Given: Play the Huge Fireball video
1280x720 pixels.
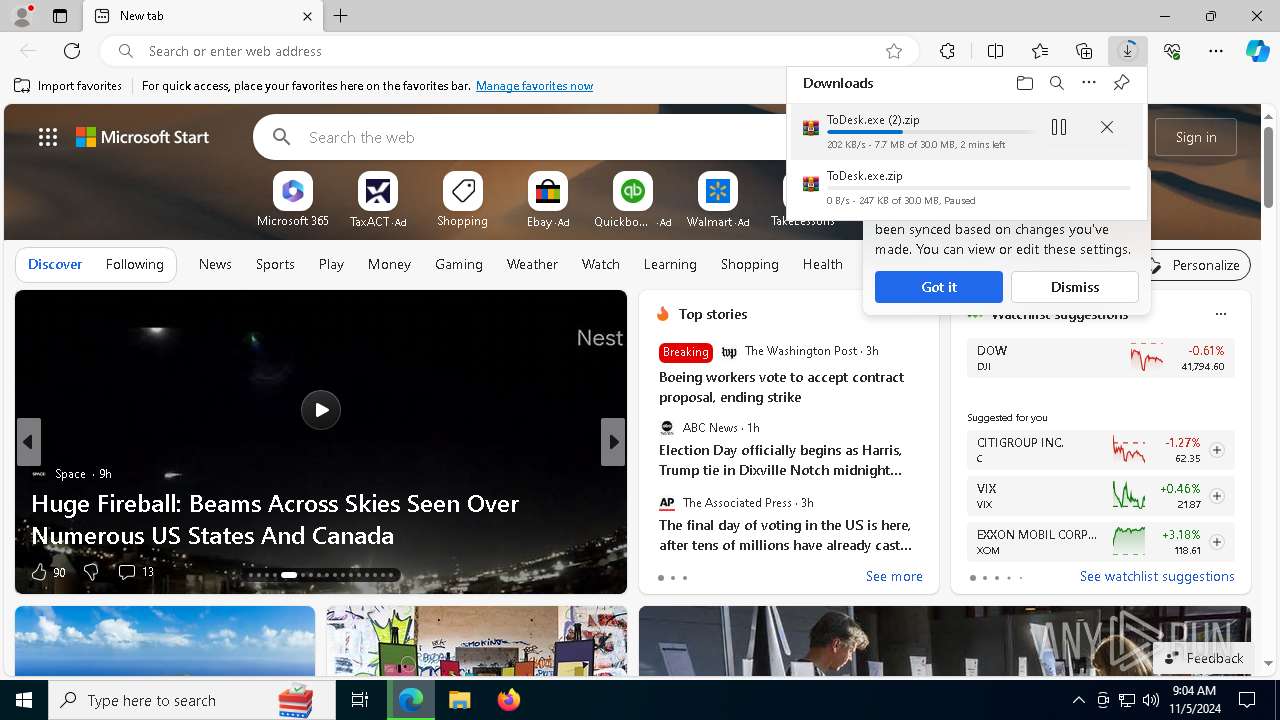Looking at the screenshot, I should [321, 410].
